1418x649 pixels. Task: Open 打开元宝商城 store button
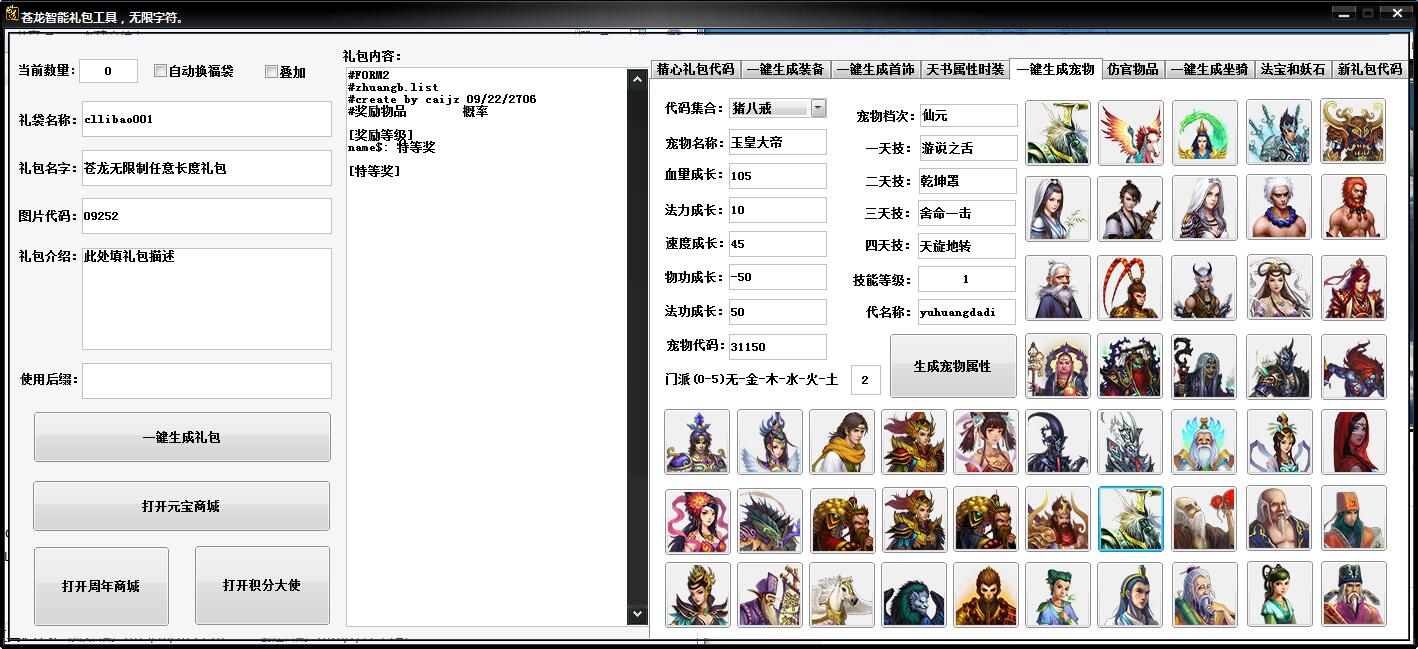click(x=181, y=506)
